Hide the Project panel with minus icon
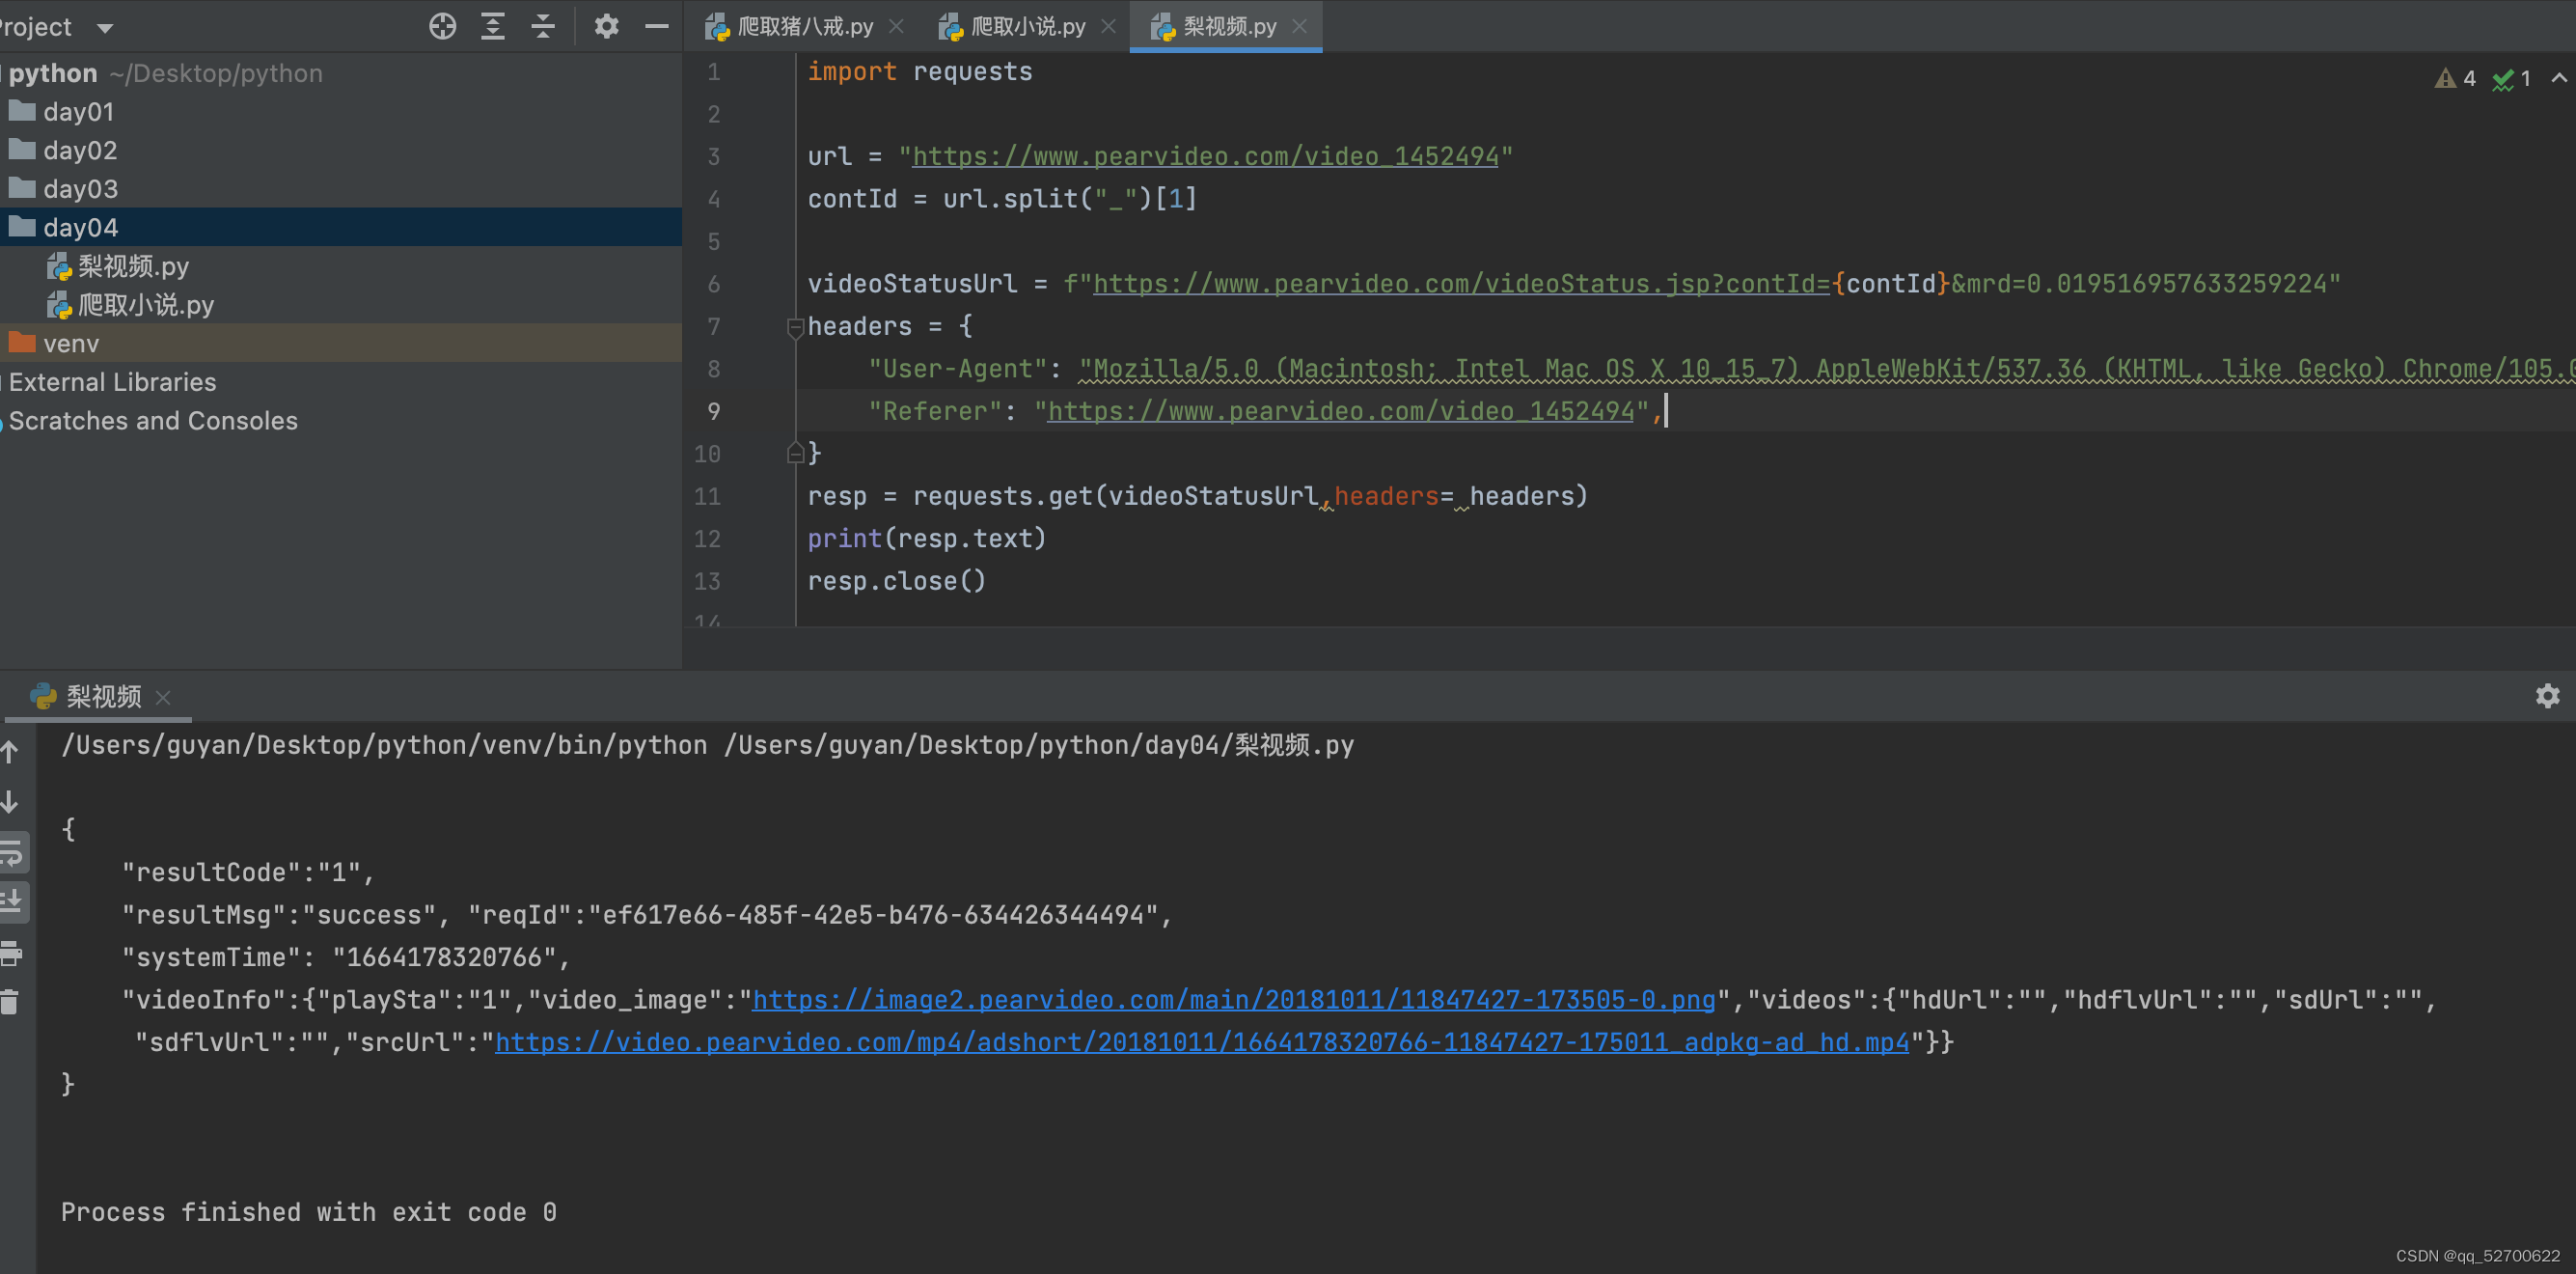 [656, 26]
